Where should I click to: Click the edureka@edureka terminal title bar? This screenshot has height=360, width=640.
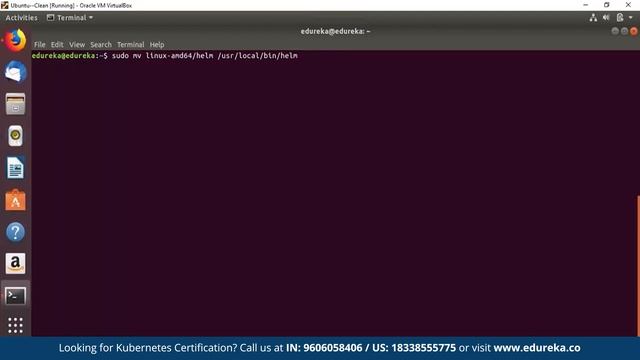coord(335,31)
